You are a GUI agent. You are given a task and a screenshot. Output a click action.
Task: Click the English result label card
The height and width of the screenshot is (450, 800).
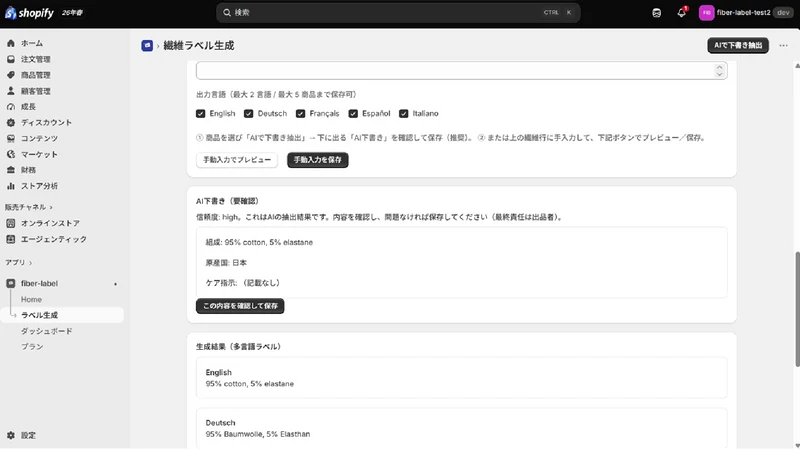461,378
